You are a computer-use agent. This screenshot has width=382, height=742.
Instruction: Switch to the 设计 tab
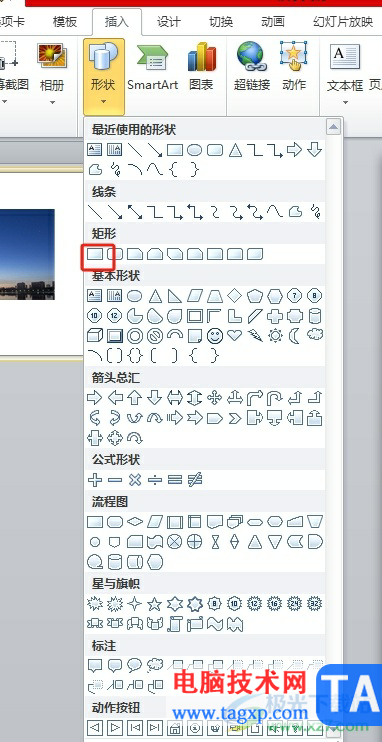pyautogui.click(x=169, y=22)
